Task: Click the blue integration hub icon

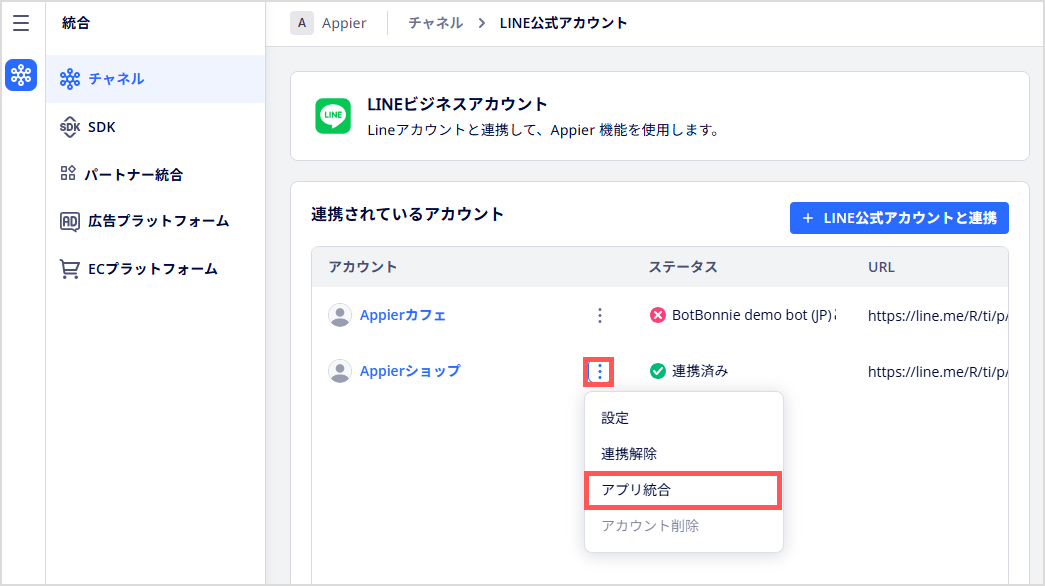Action: (21, 75)
